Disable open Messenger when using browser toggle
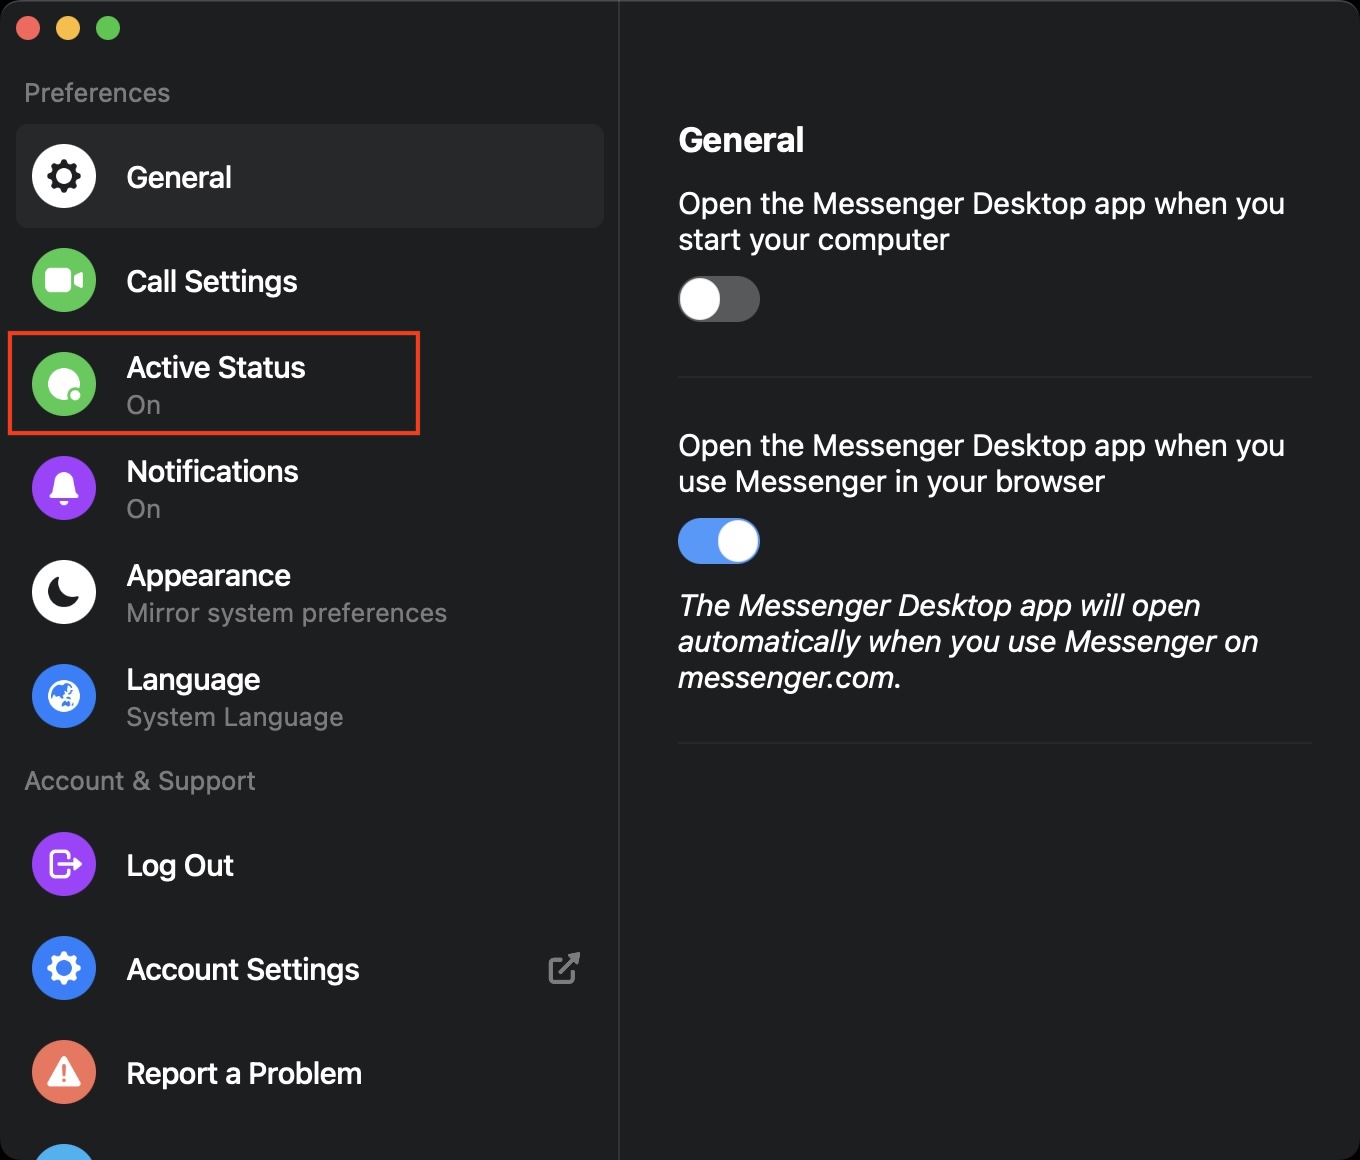The width and height of the screenshot is (1360, 1160). [719, 541]
